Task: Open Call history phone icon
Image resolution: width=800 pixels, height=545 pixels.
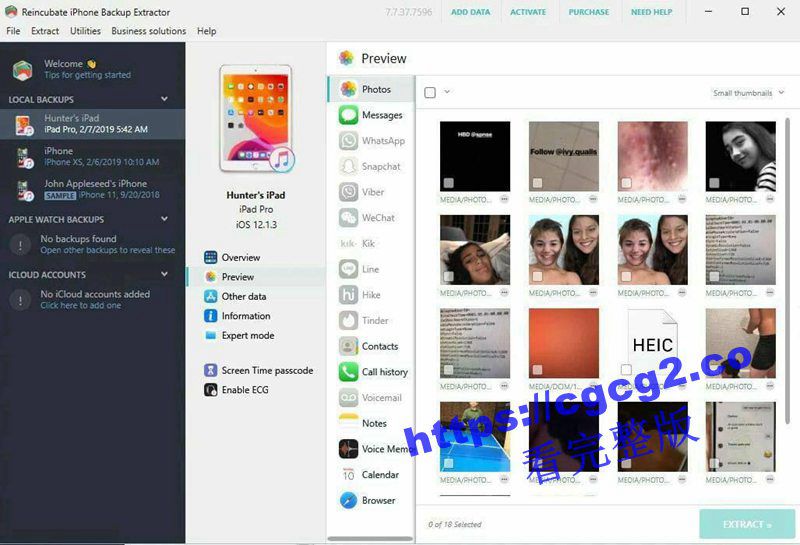Action: pos(348,372)
